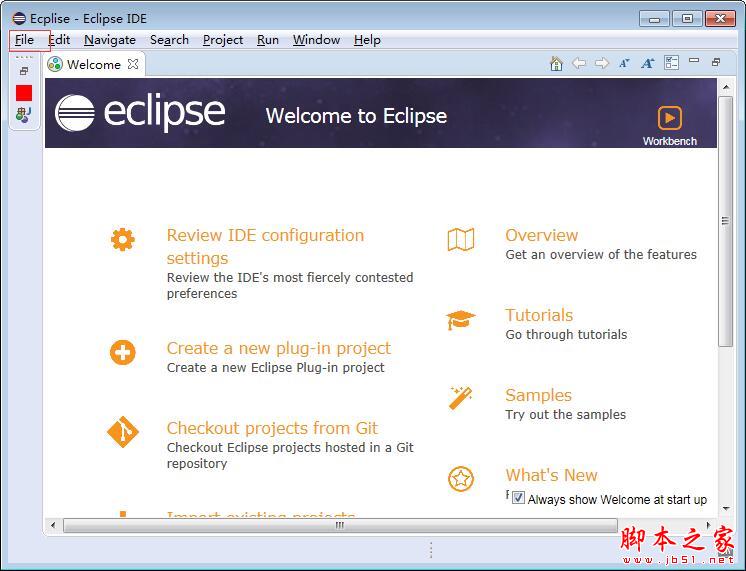Minimize the Eclipse IDE window
746x571 pixels.
coord(654,19)
